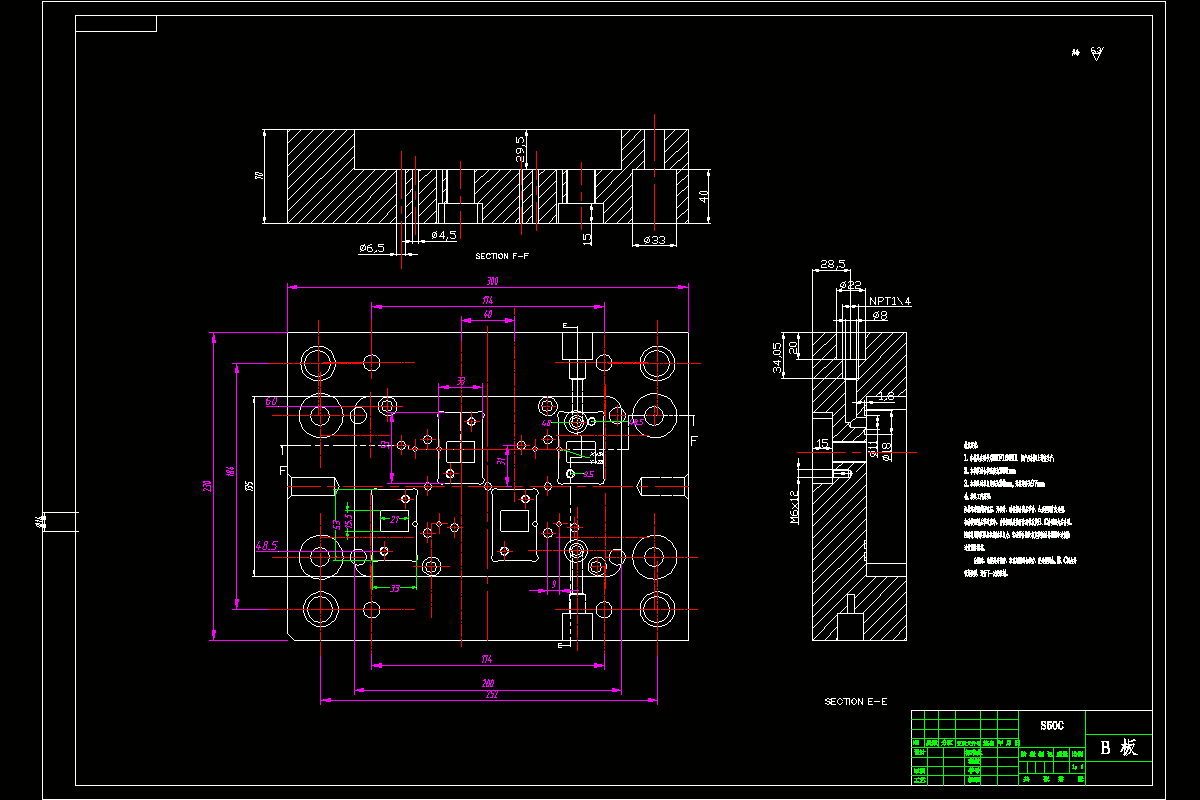The width and height of the screenshot is (1200, 800).
Task: Click the 174 dimension at bottom of plan view
Action: (x=488, y=659)
